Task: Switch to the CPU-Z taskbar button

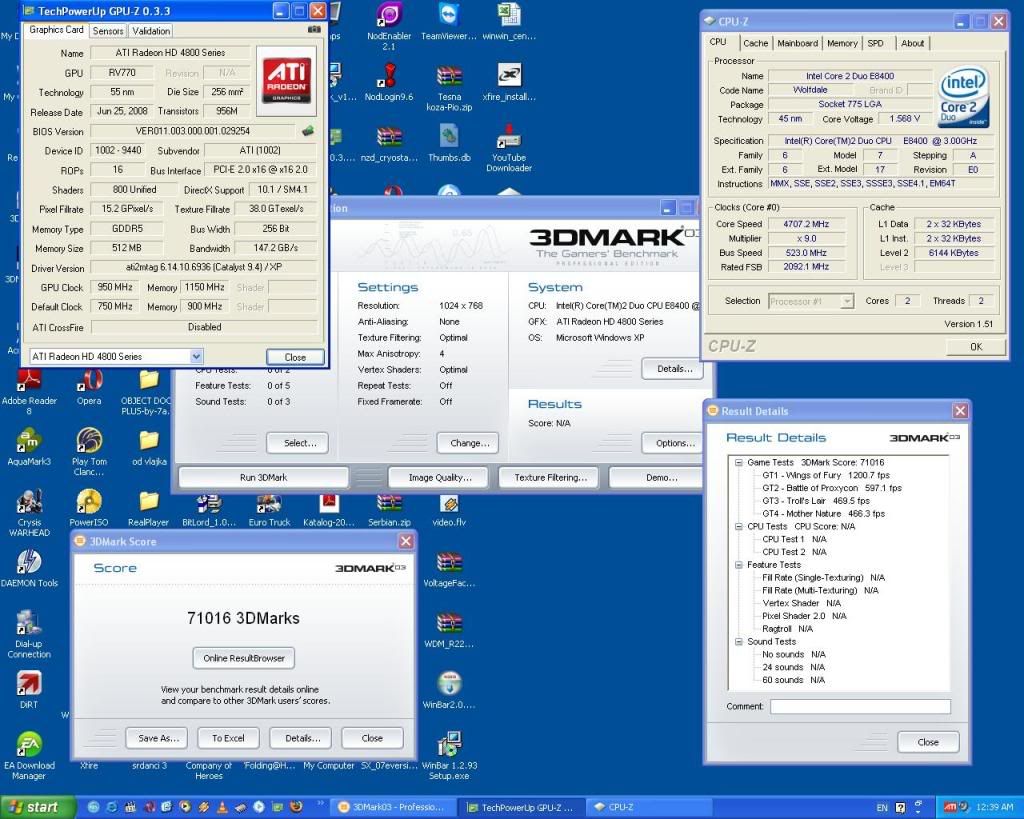Action: click(x=647, y=807)
